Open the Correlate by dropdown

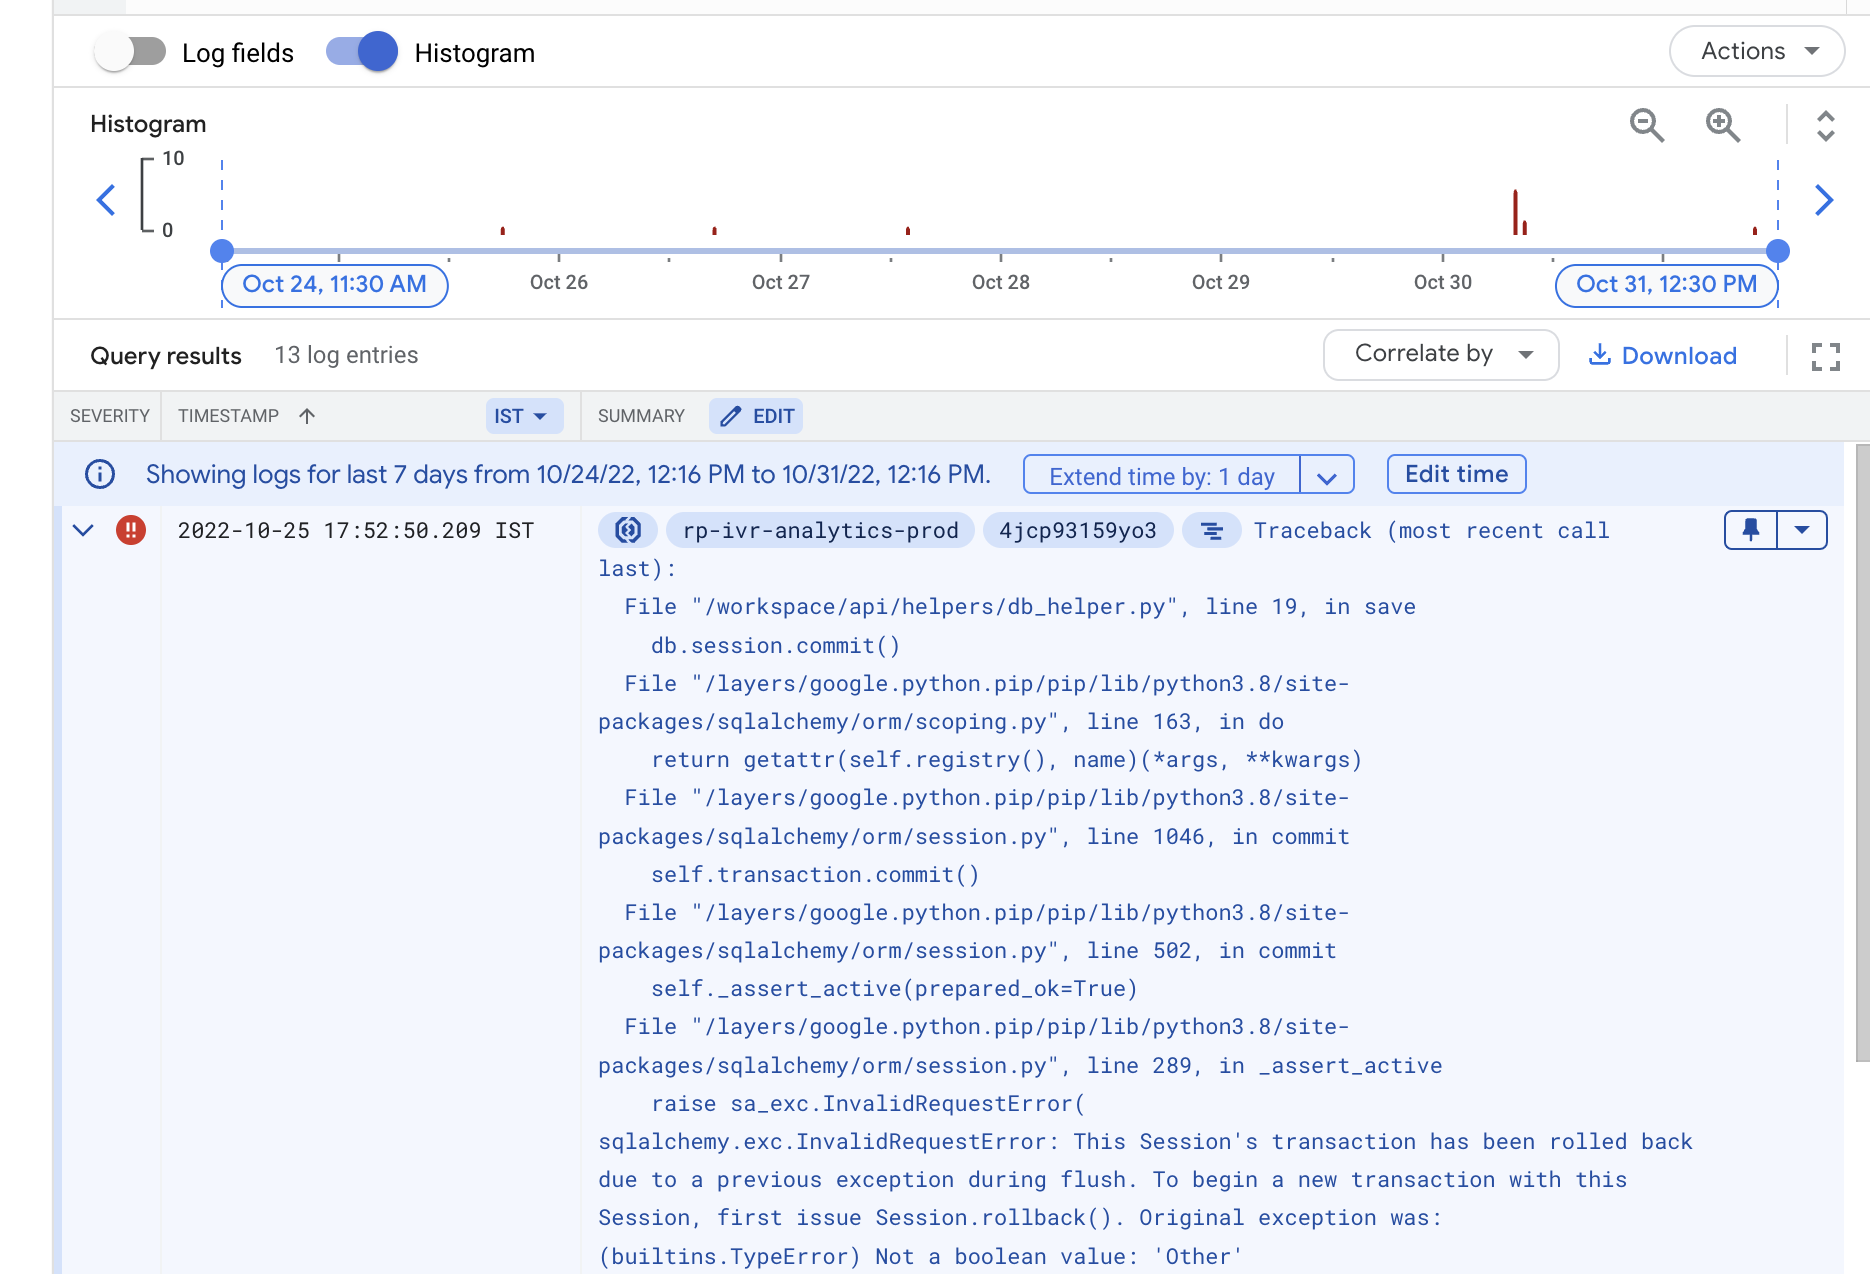pos(1440,354)
